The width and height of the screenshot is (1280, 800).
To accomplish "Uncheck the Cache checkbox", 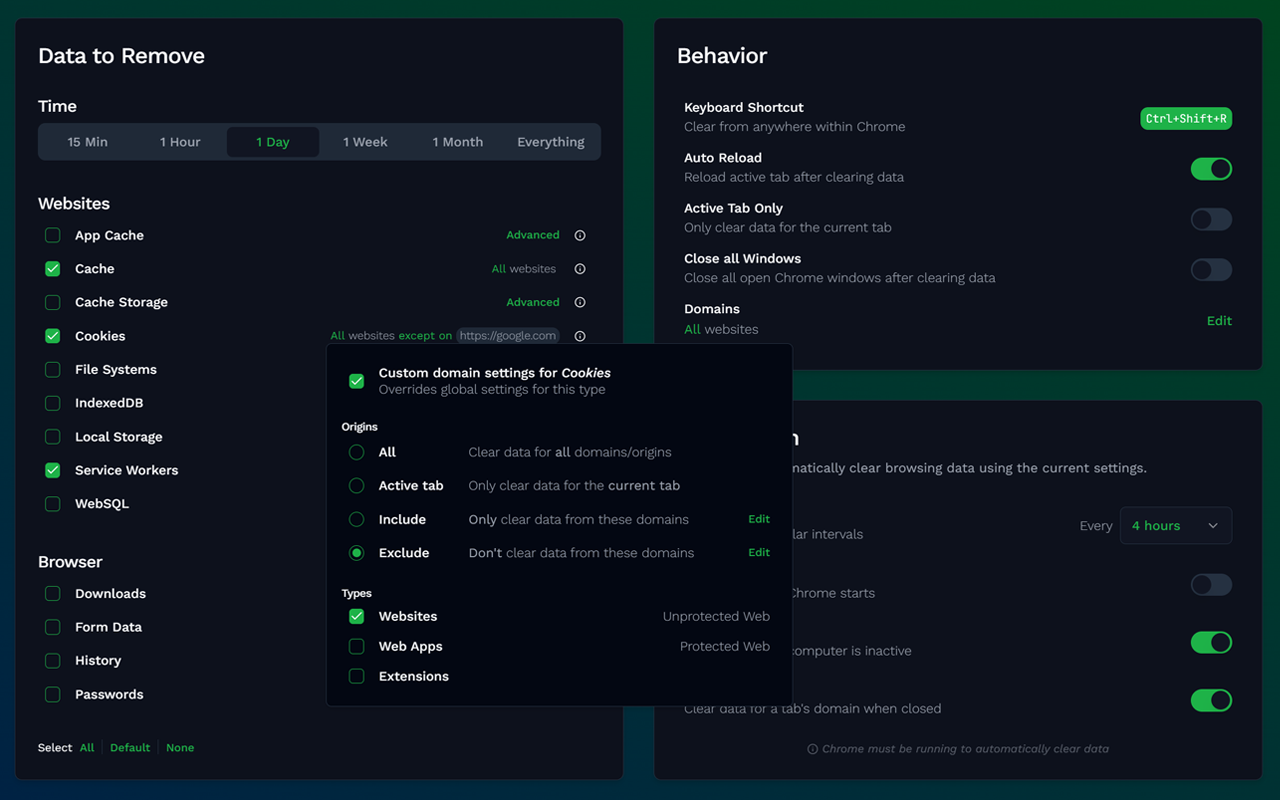I will [x=53, y=269].
